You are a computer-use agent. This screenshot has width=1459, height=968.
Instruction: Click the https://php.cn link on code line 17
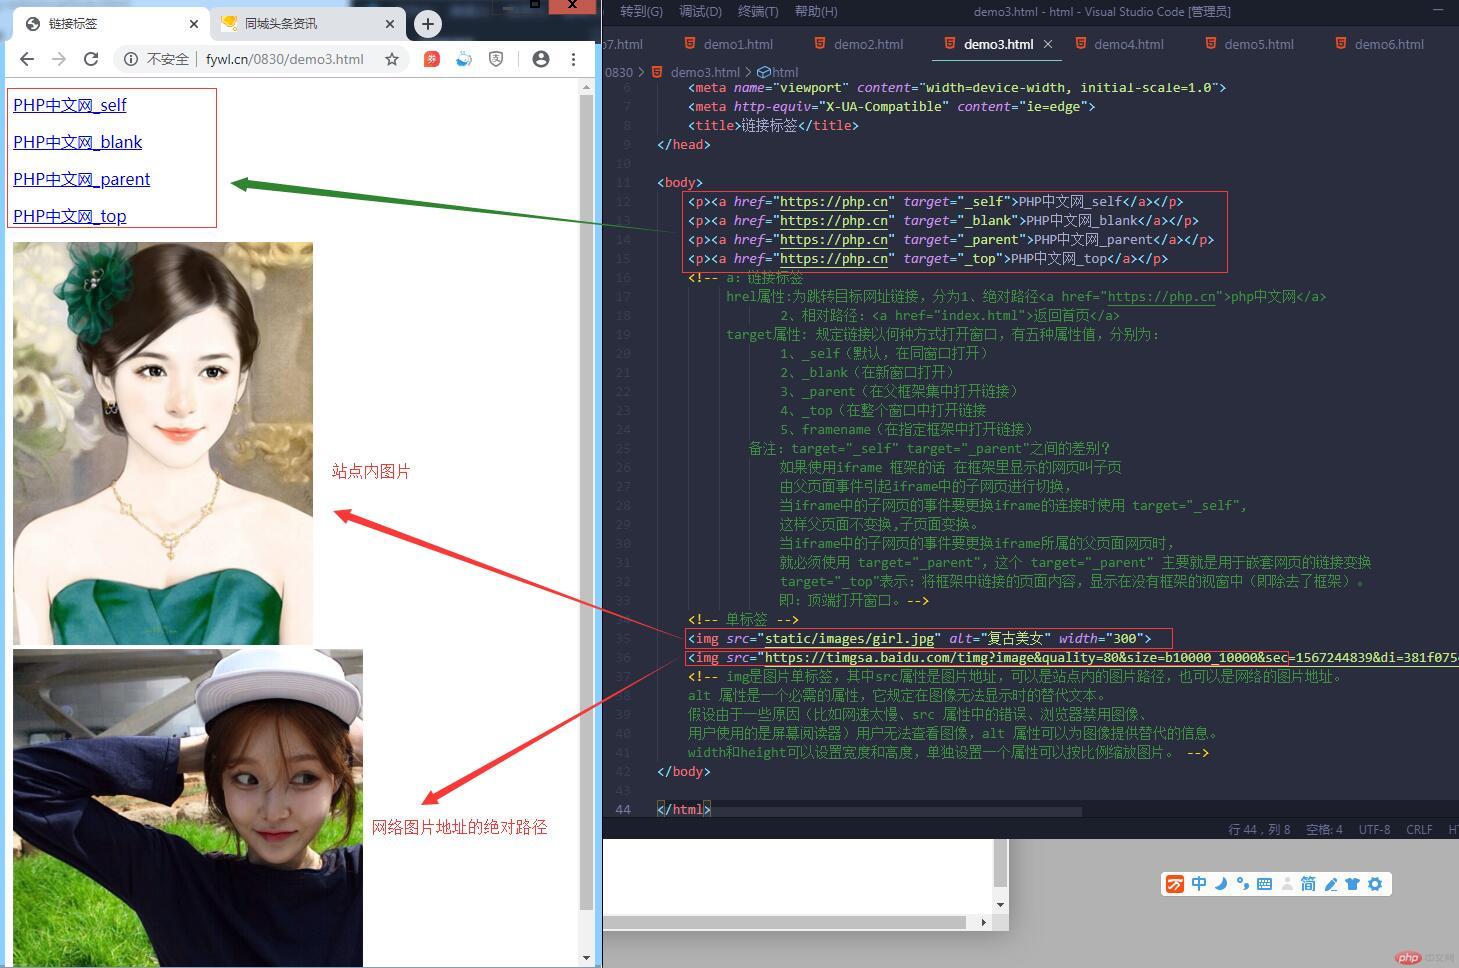coord(1162,296)
